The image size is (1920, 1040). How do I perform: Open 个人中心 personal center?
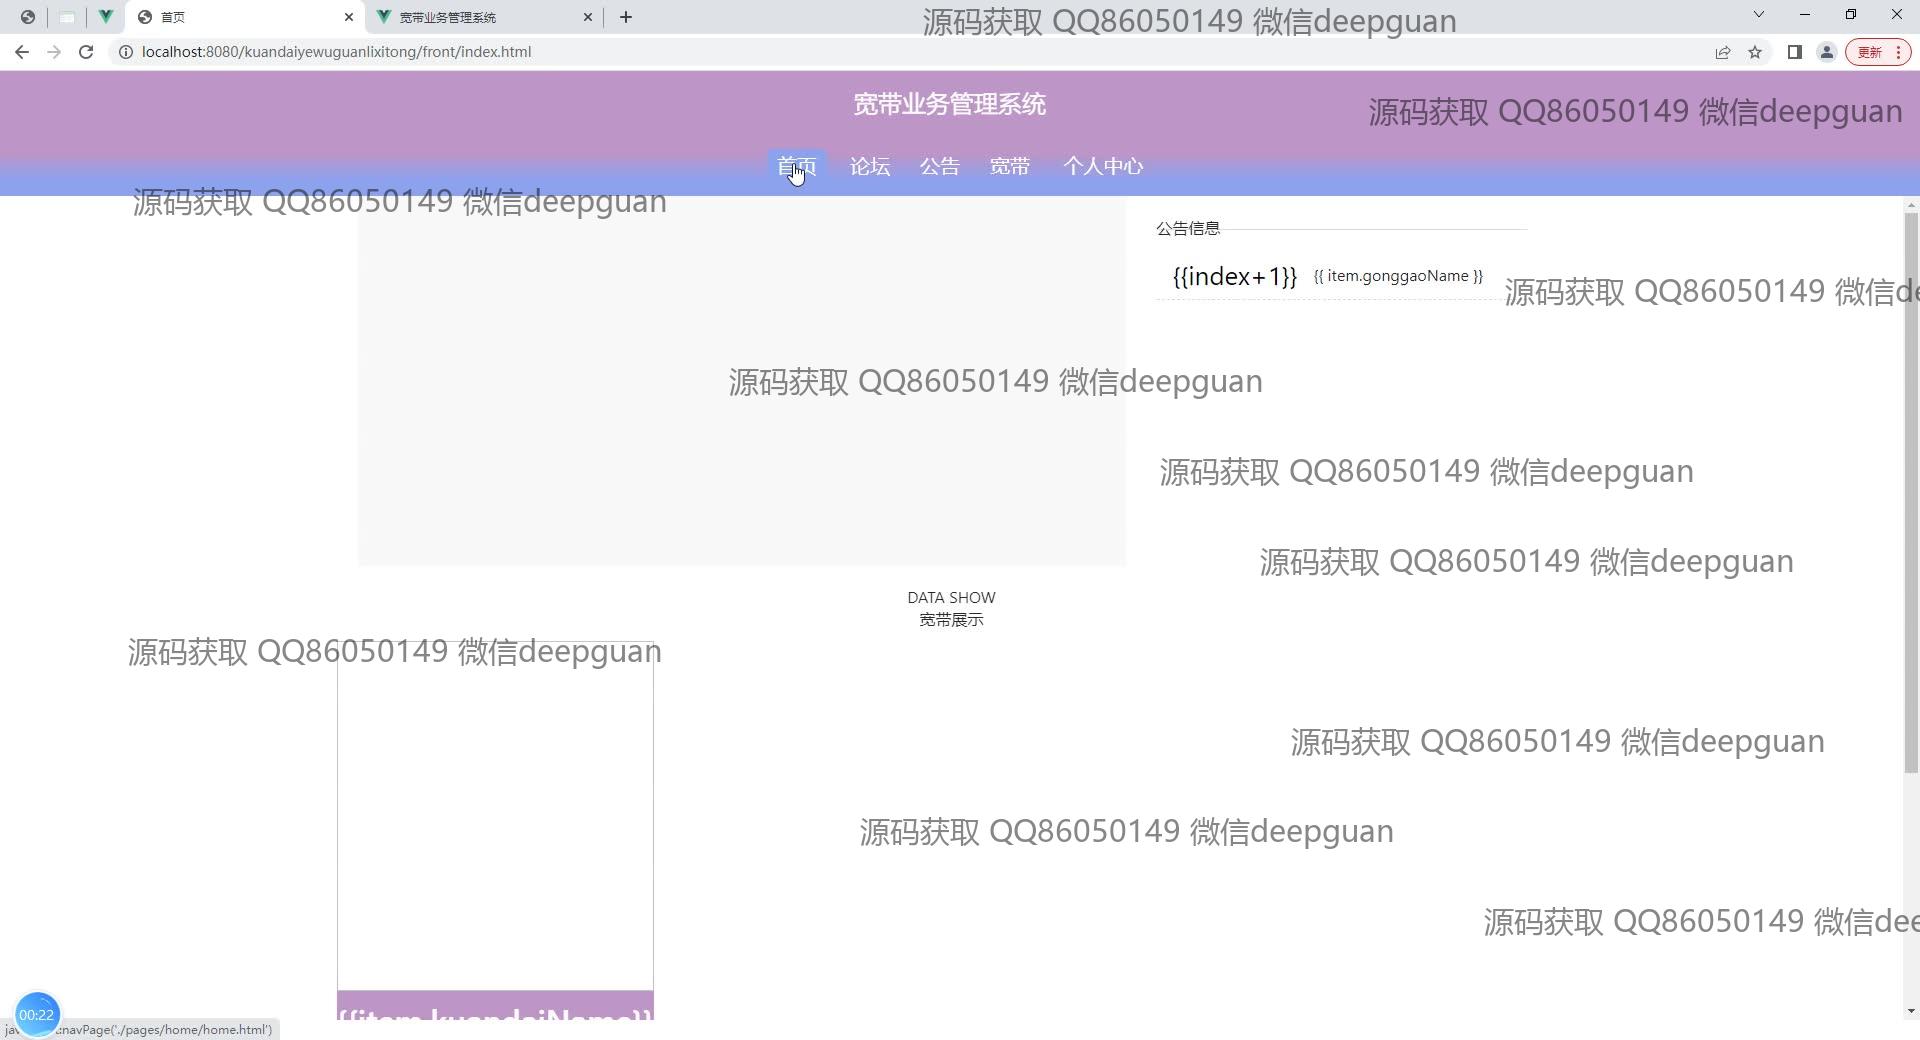(1103, 167)
